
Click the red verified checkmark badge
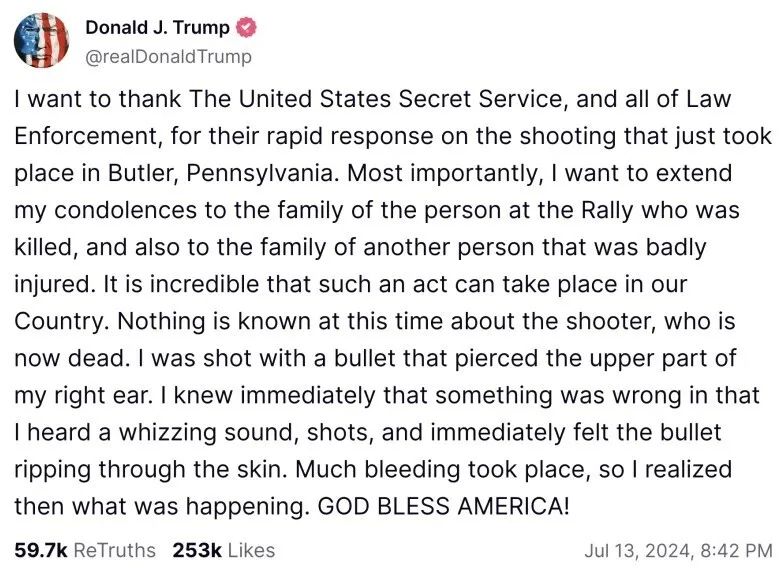pyautogui.click(x=246, y=27)
